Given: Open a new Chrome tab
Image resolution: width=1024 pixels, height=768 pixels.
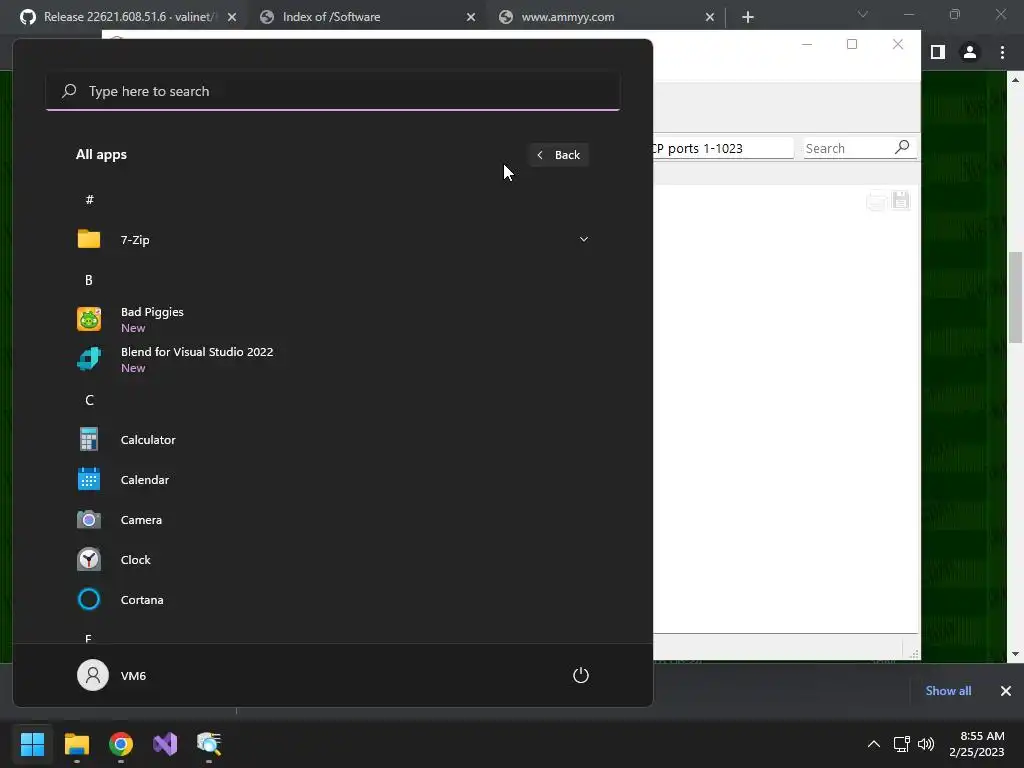Looking at the screenshot, I should (748, 17).
